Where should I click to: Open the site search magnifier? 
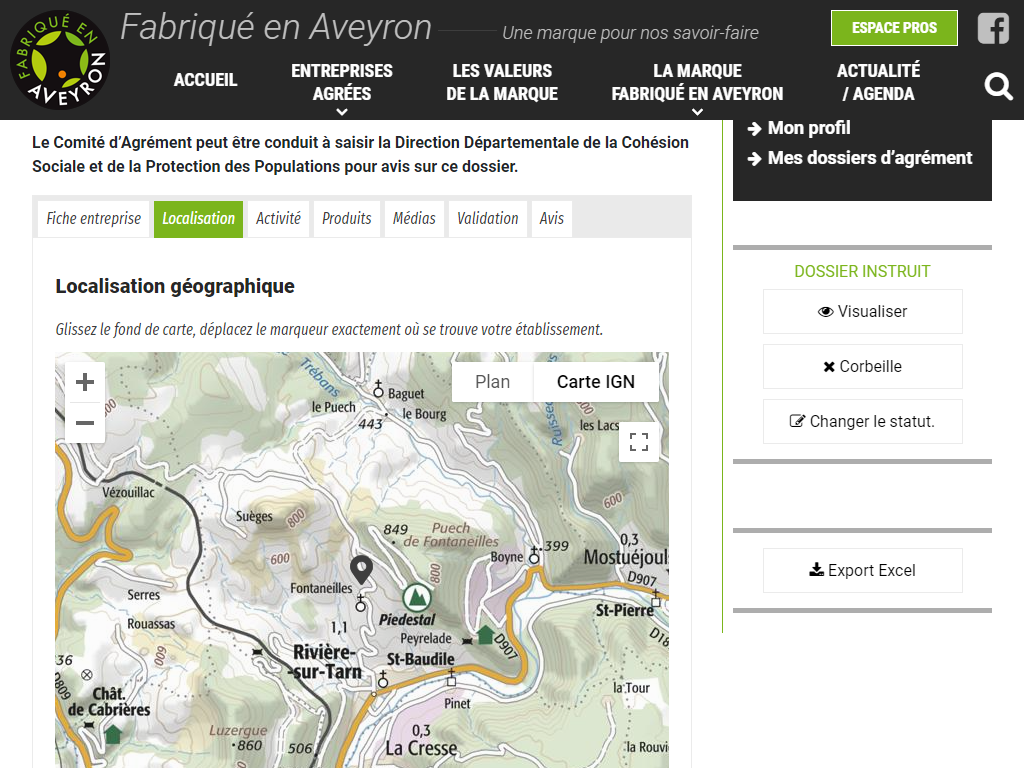click(999, 86)
